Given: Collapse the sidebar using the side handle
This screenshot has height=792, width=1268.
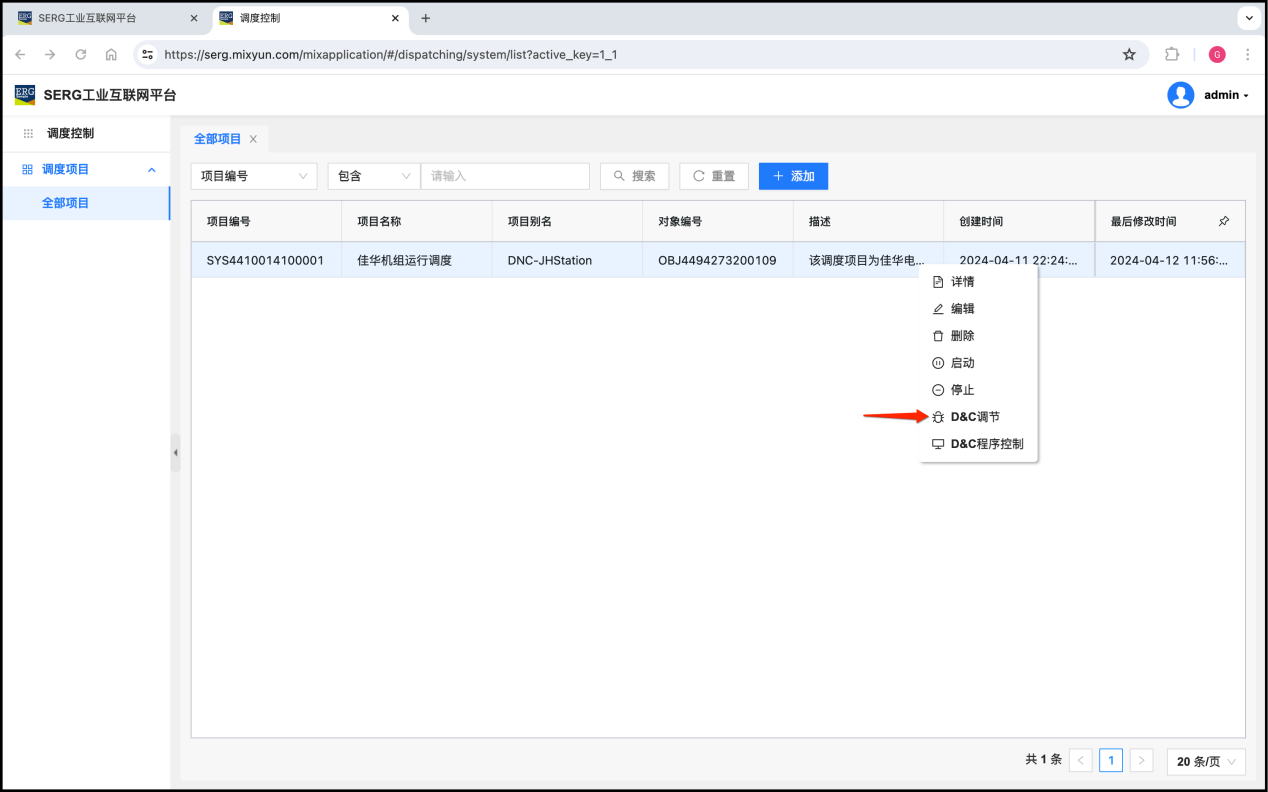Looking at the screenshot, I should coord(175,453).
